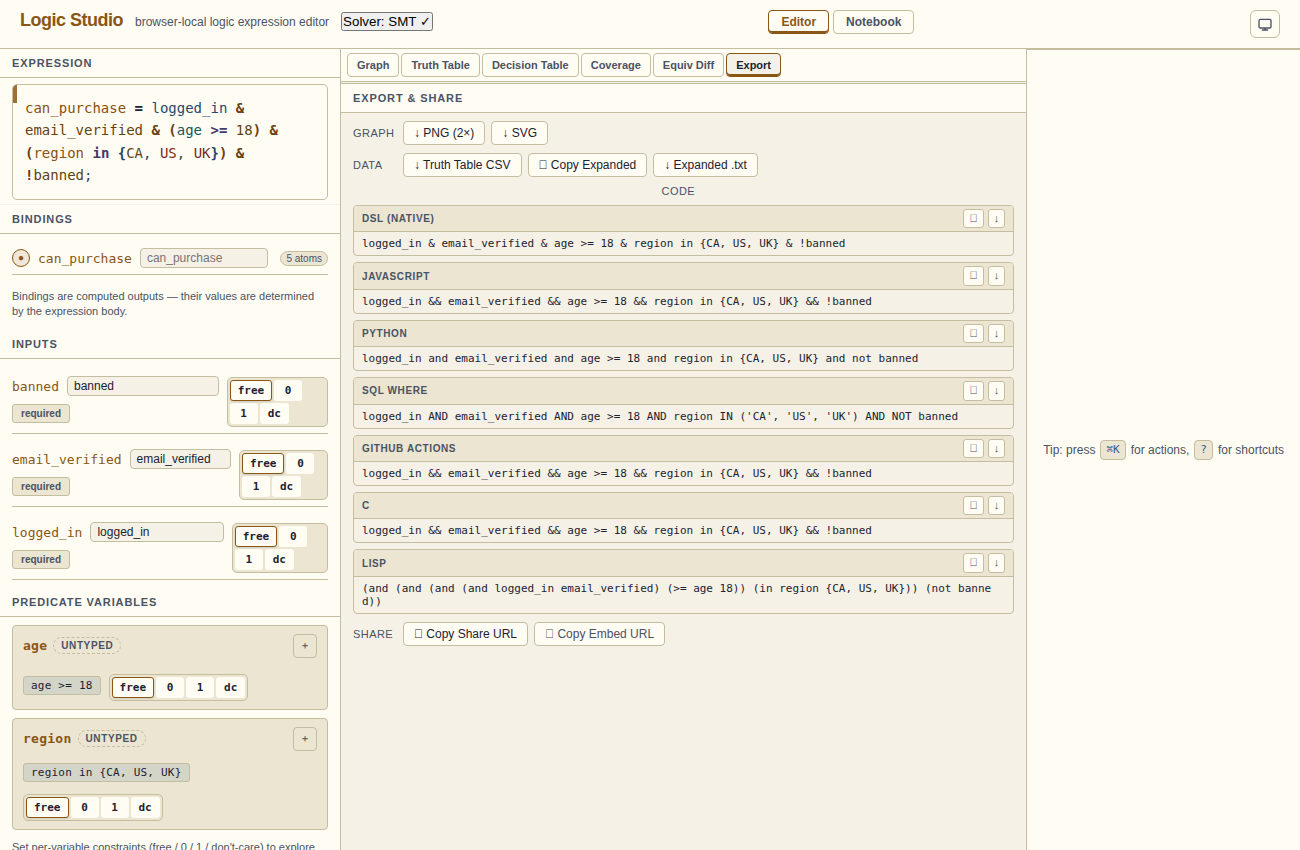Click 'region in {CA, US, UK}' predicate chip
This screenshot has width=1300, height=850.
tap(106, 773)
